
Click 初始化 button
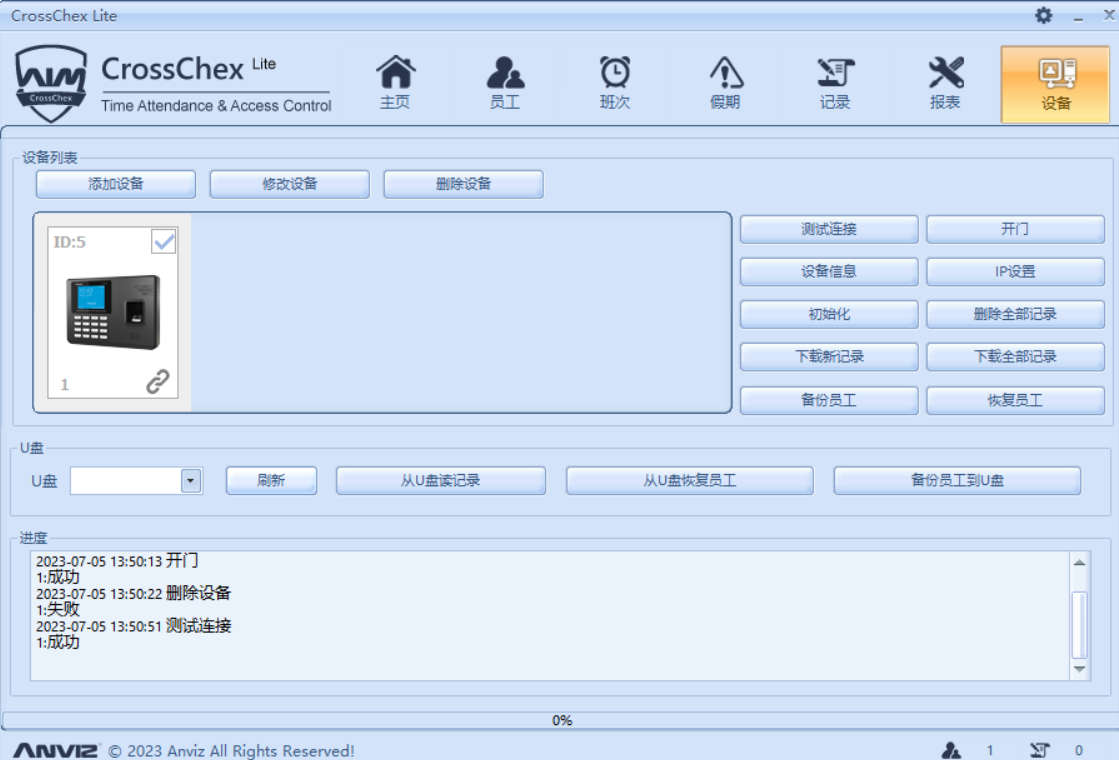[829, 314]
